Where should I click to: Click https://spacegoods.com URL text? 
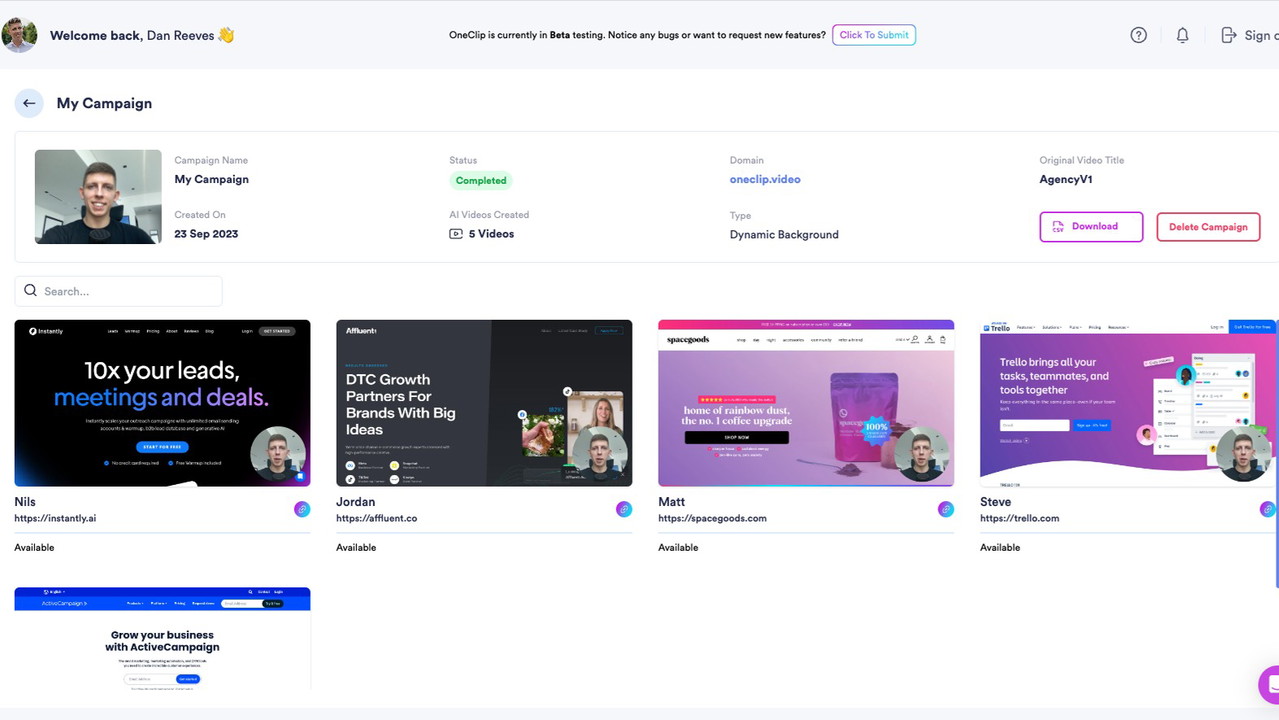coord(713,519)
